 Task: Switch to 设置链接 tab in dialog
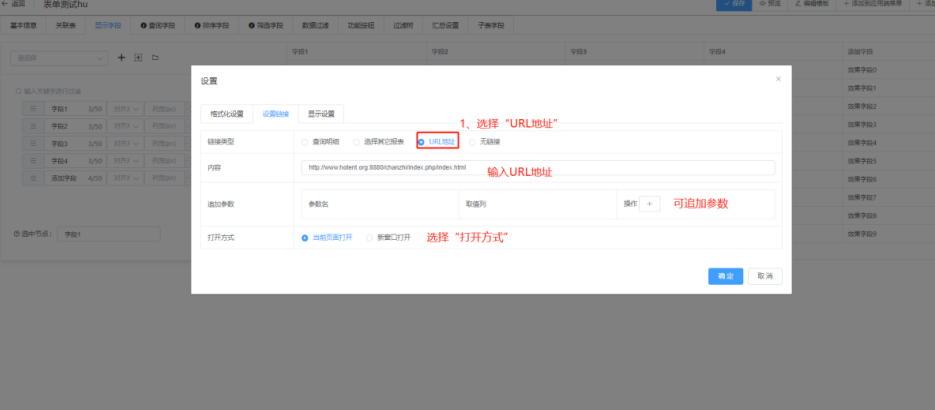coord(275,114)
